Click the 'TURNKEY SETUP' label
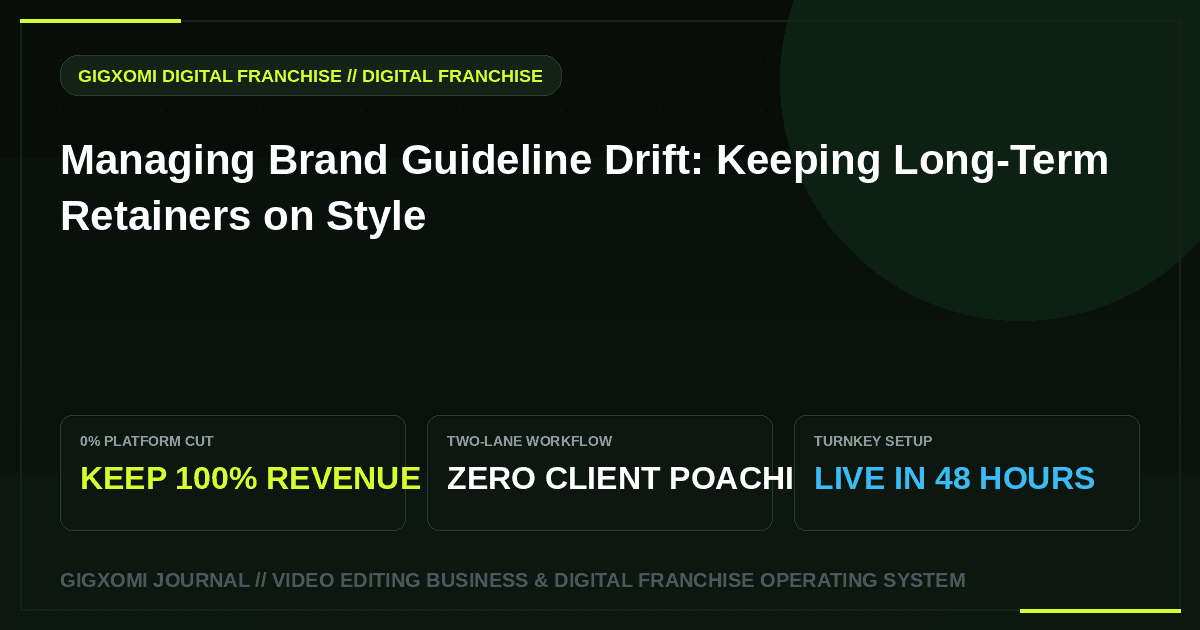The height and width of the screenshot is (630, 1200). (873, 441)
